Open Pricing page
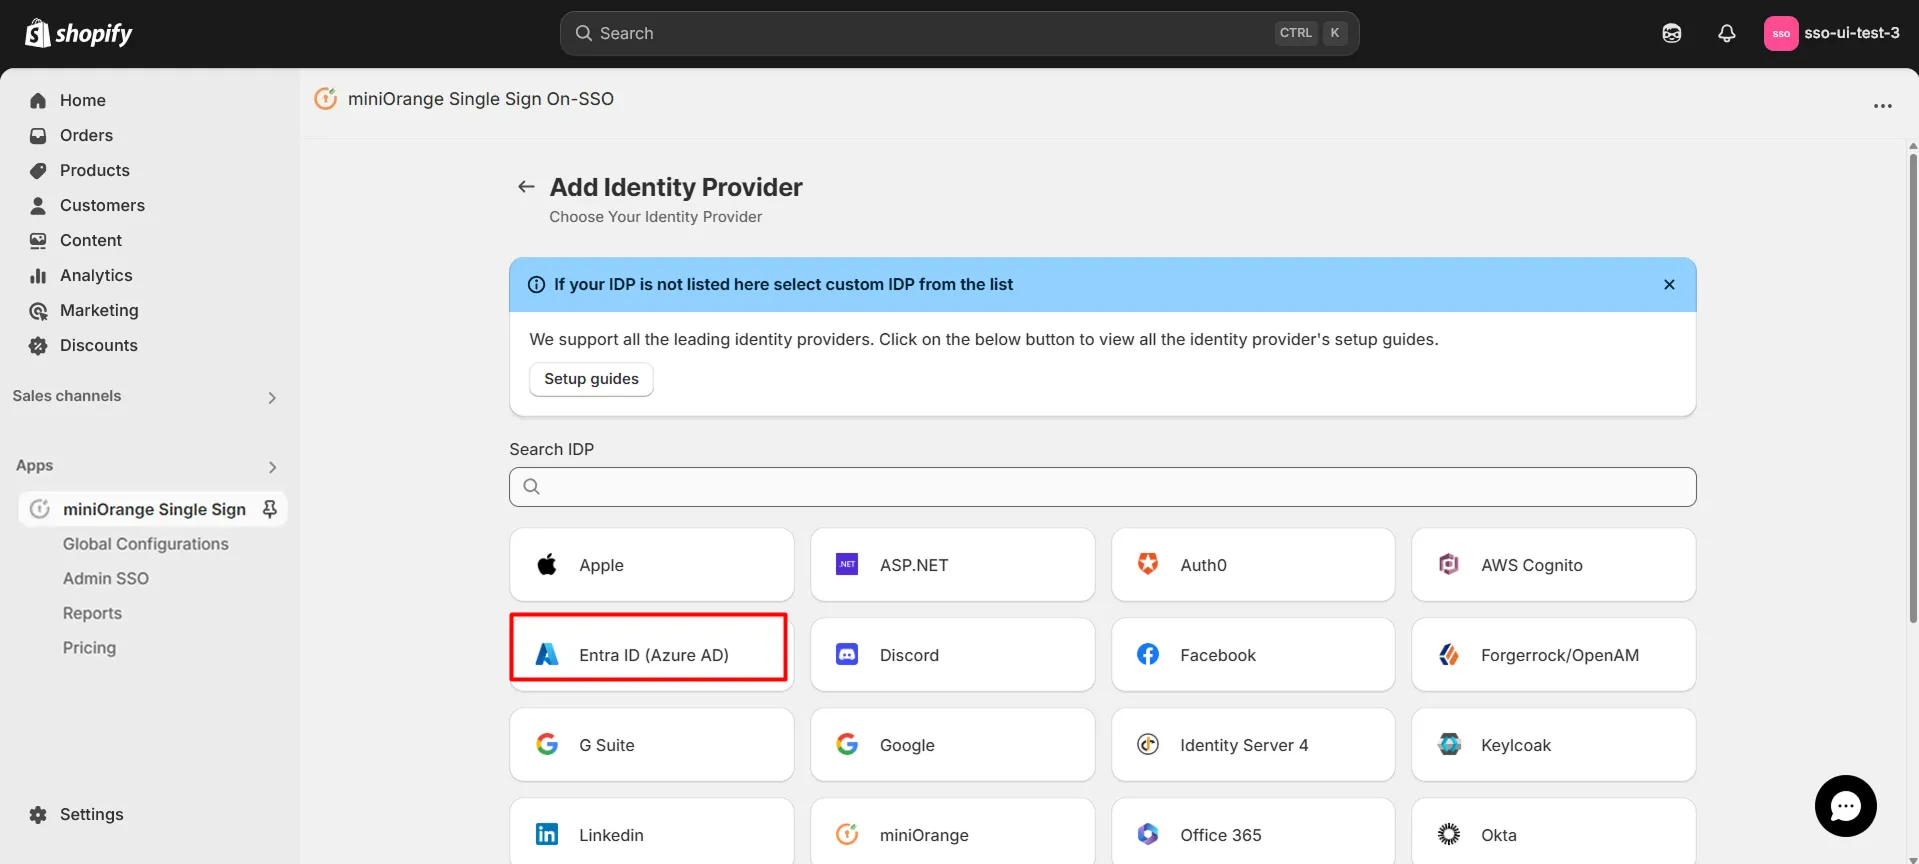The width and height of the screenshot is (1919, 864). (x=89, y=648)
